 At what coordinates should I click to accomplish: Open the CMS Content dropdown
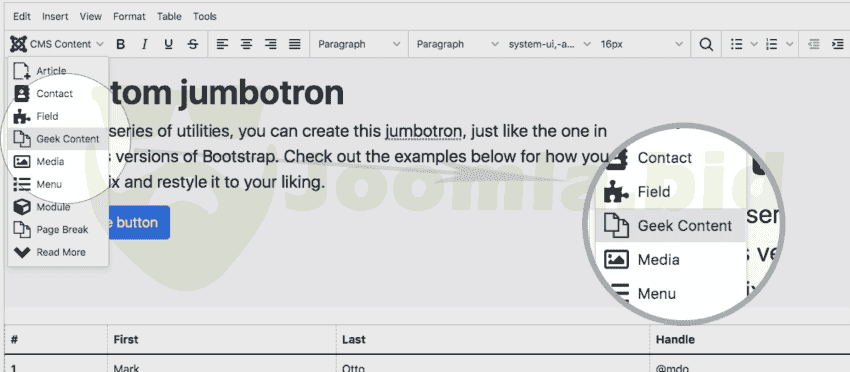click(57, 44)
